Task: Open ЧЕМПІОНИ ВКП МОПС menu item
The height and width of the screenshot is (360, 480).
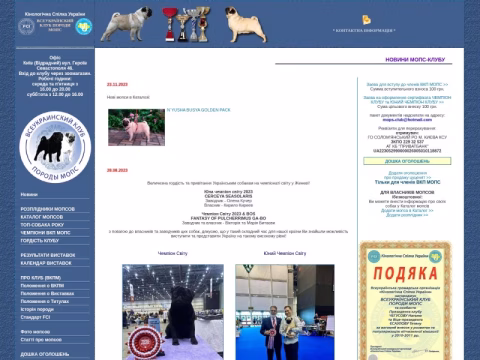Action: pos(45,233)
